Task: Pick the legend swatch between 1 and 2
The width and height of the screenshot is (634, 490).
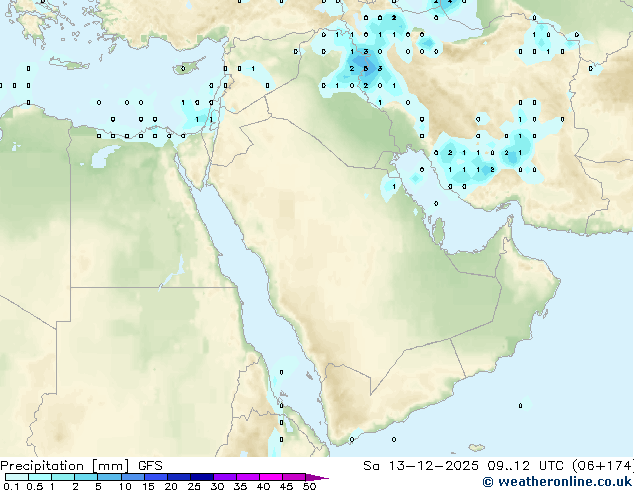Action: tap(63, 477)
